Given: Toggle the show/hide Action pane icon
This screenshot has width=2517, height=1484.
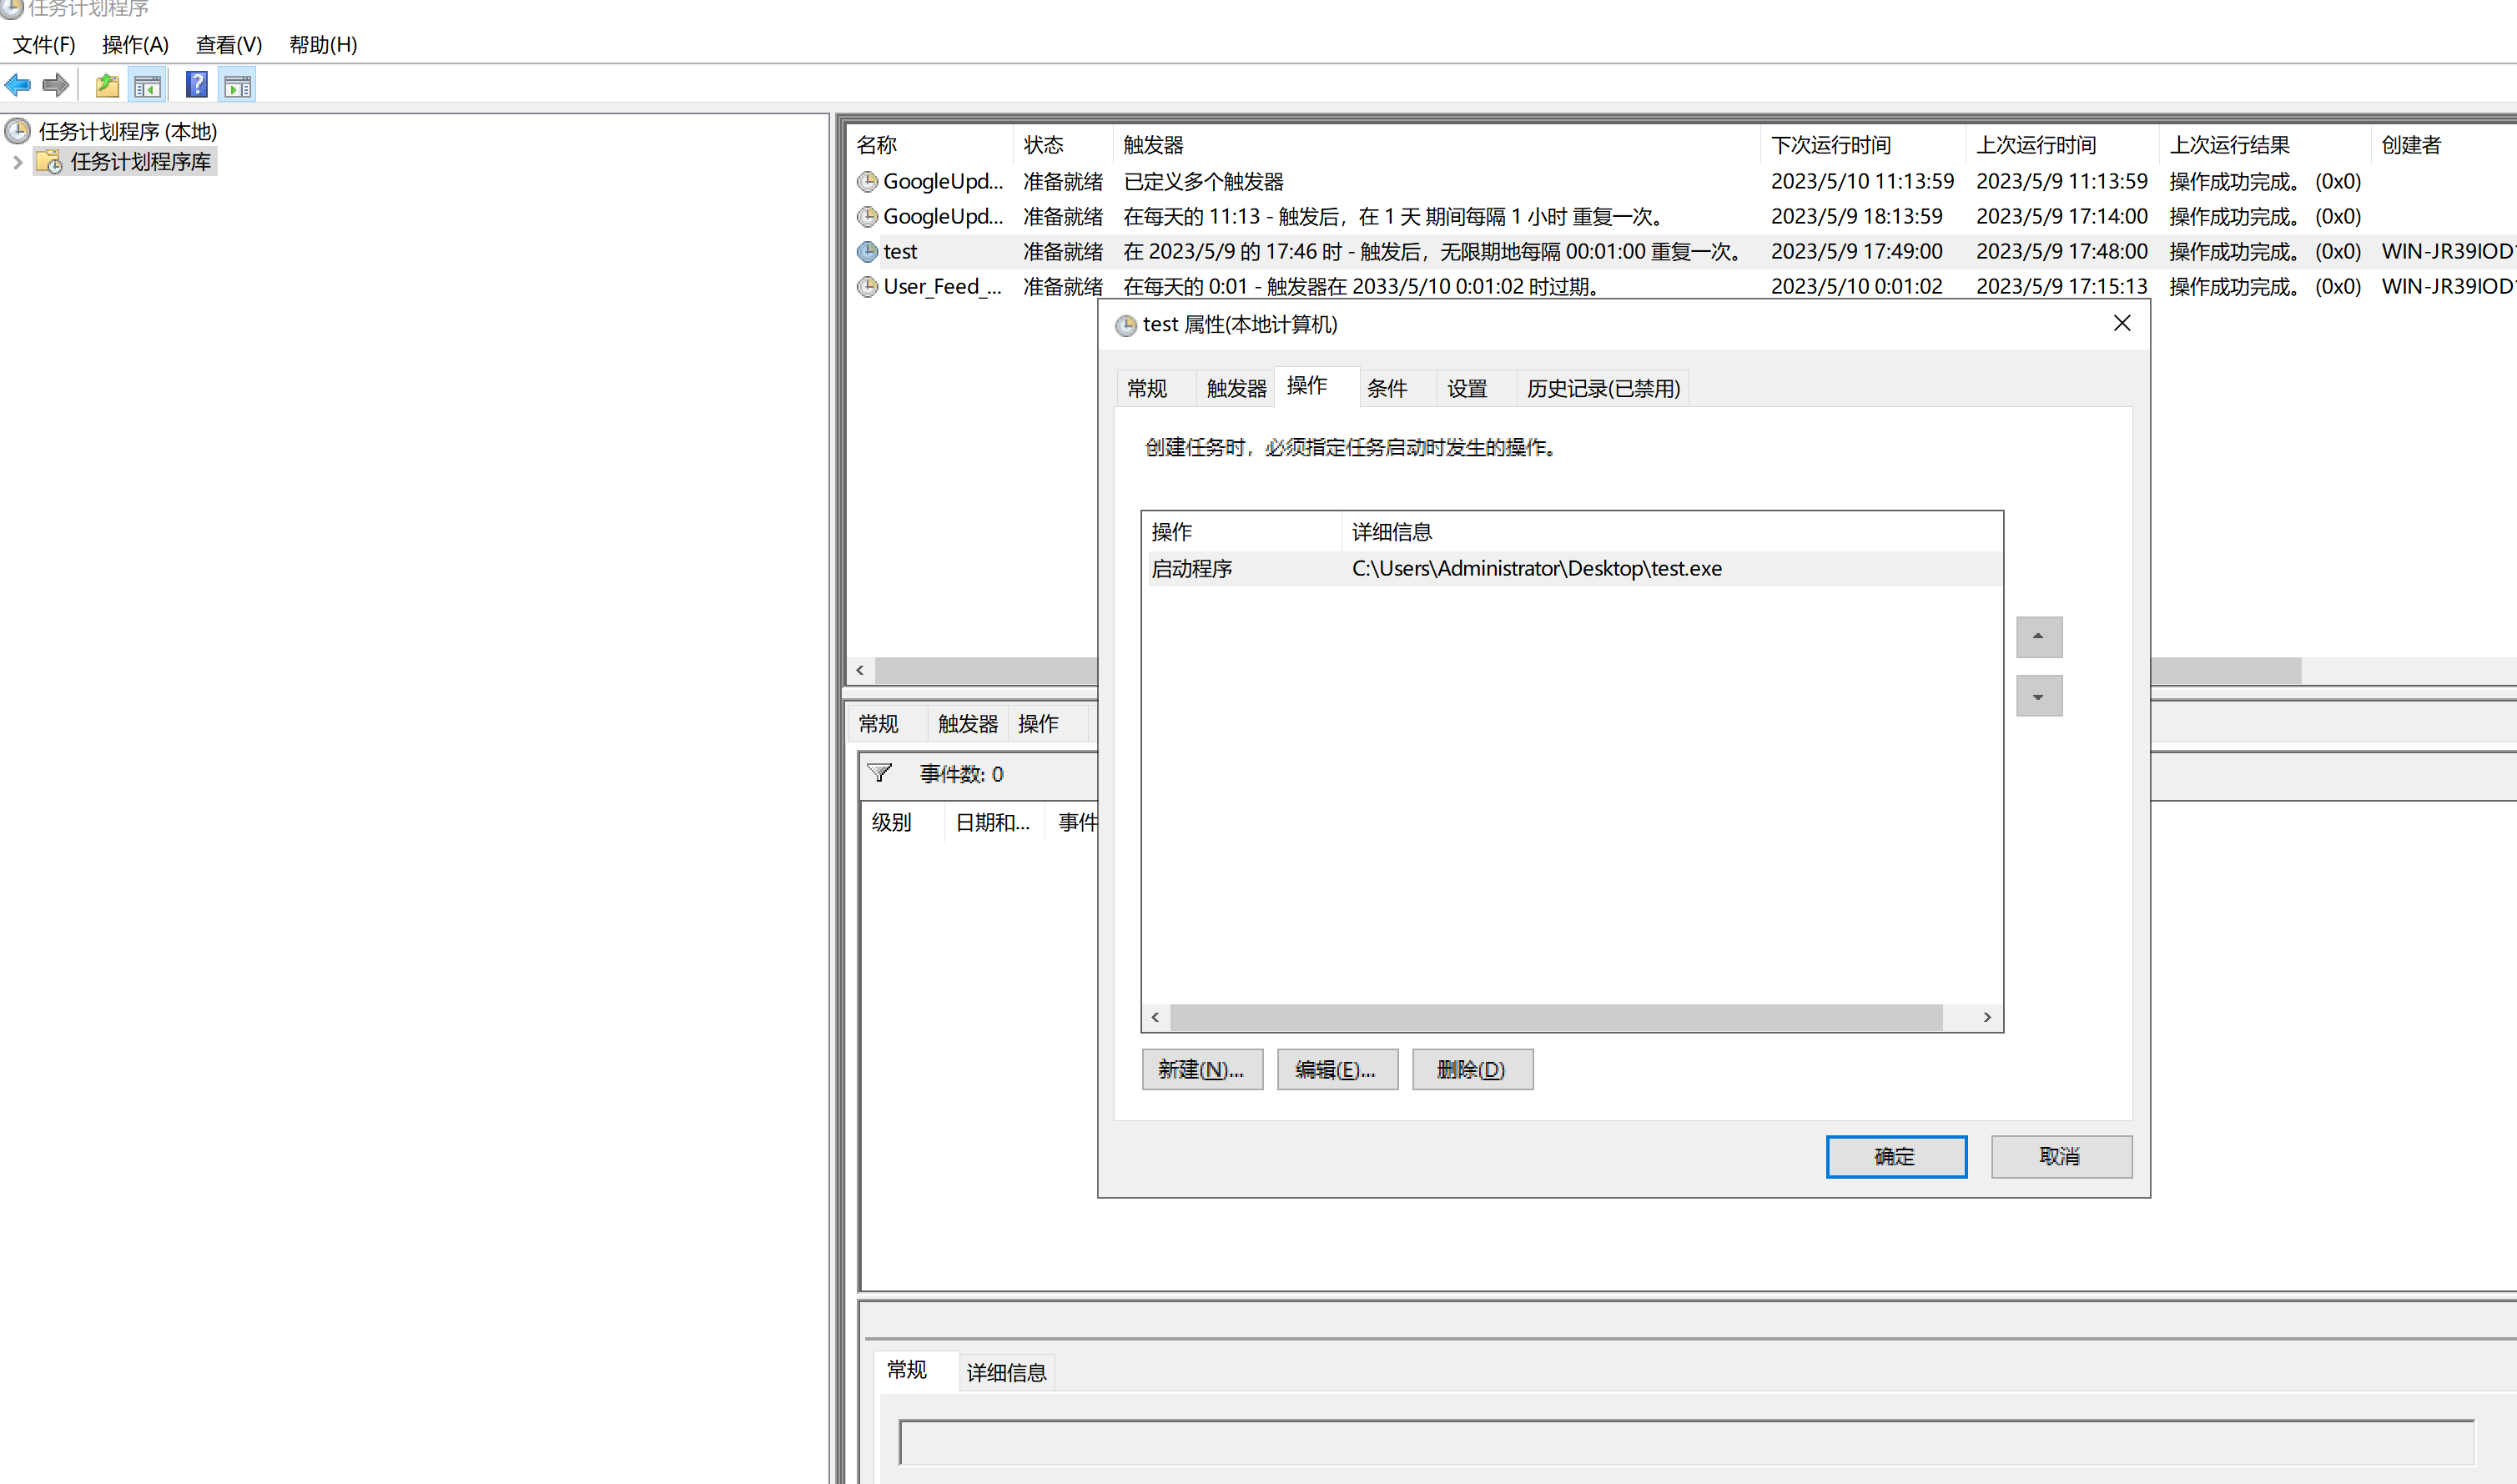Looking at the screenshot, I should (238, 86).
